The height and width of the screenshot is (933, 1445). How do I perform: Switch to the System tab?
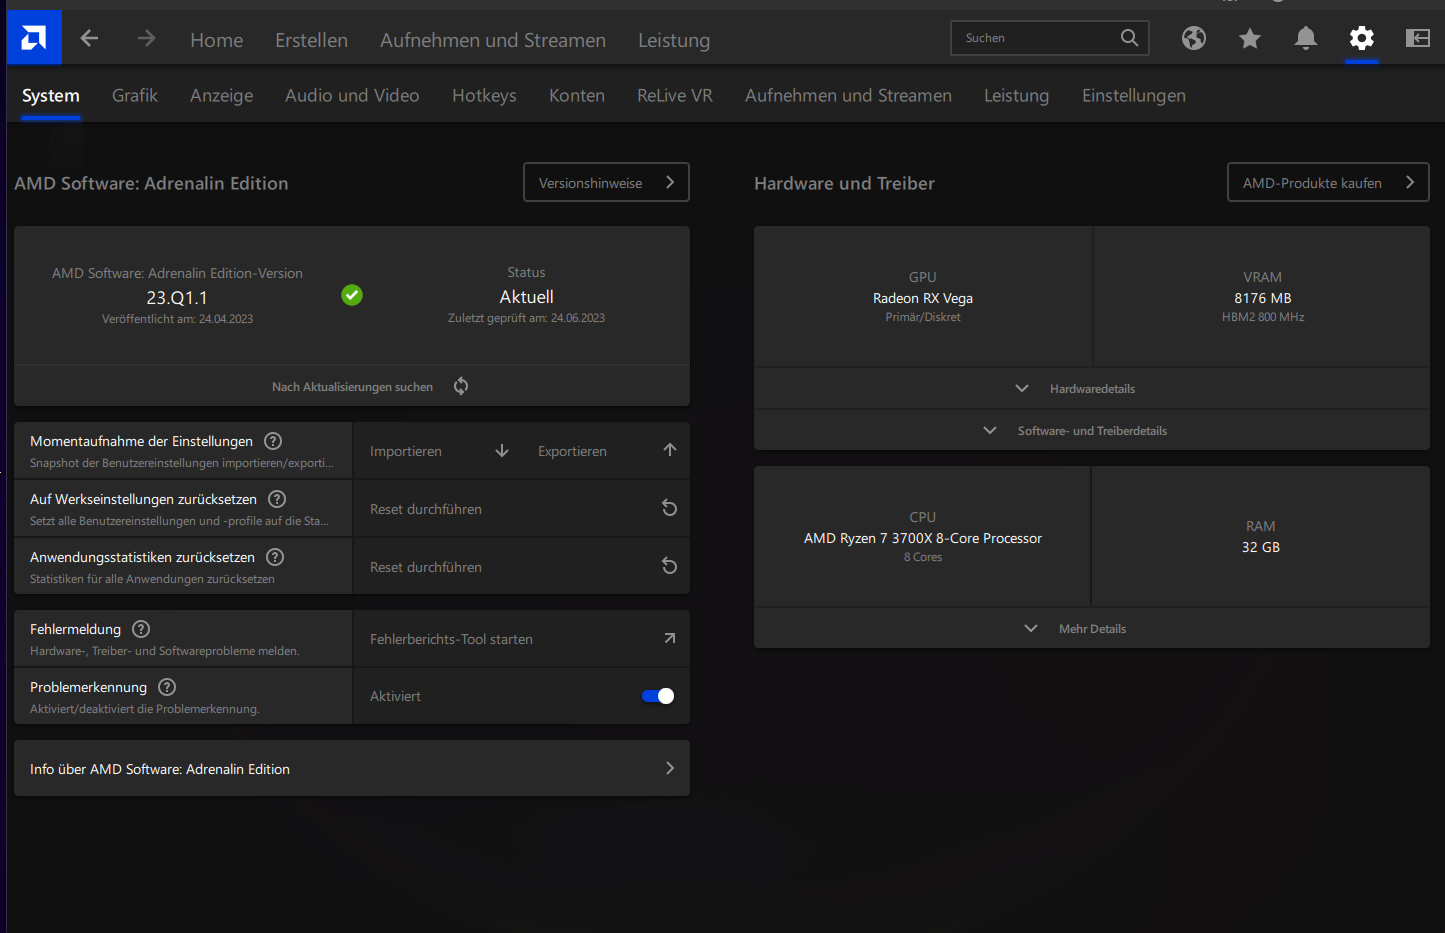[x=51, y=95]
